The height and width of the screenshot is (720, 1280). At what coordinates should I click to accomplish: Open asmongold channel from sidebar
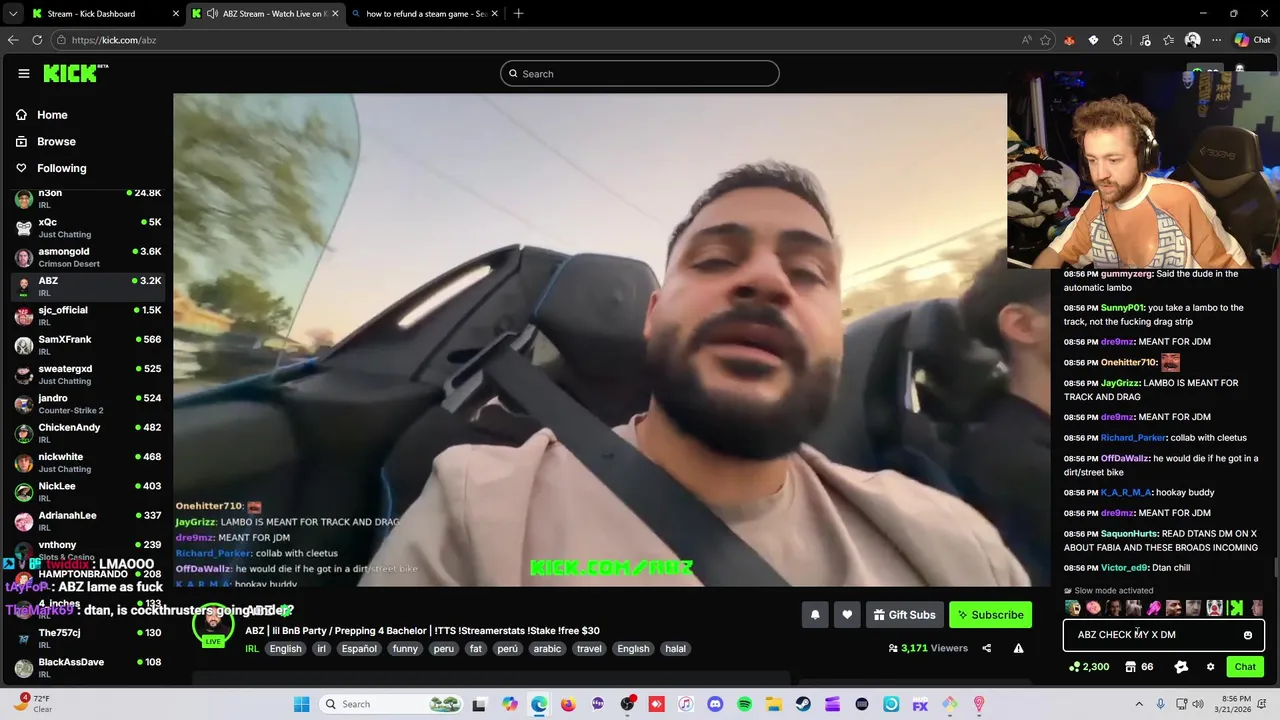[x=88, y=257]
